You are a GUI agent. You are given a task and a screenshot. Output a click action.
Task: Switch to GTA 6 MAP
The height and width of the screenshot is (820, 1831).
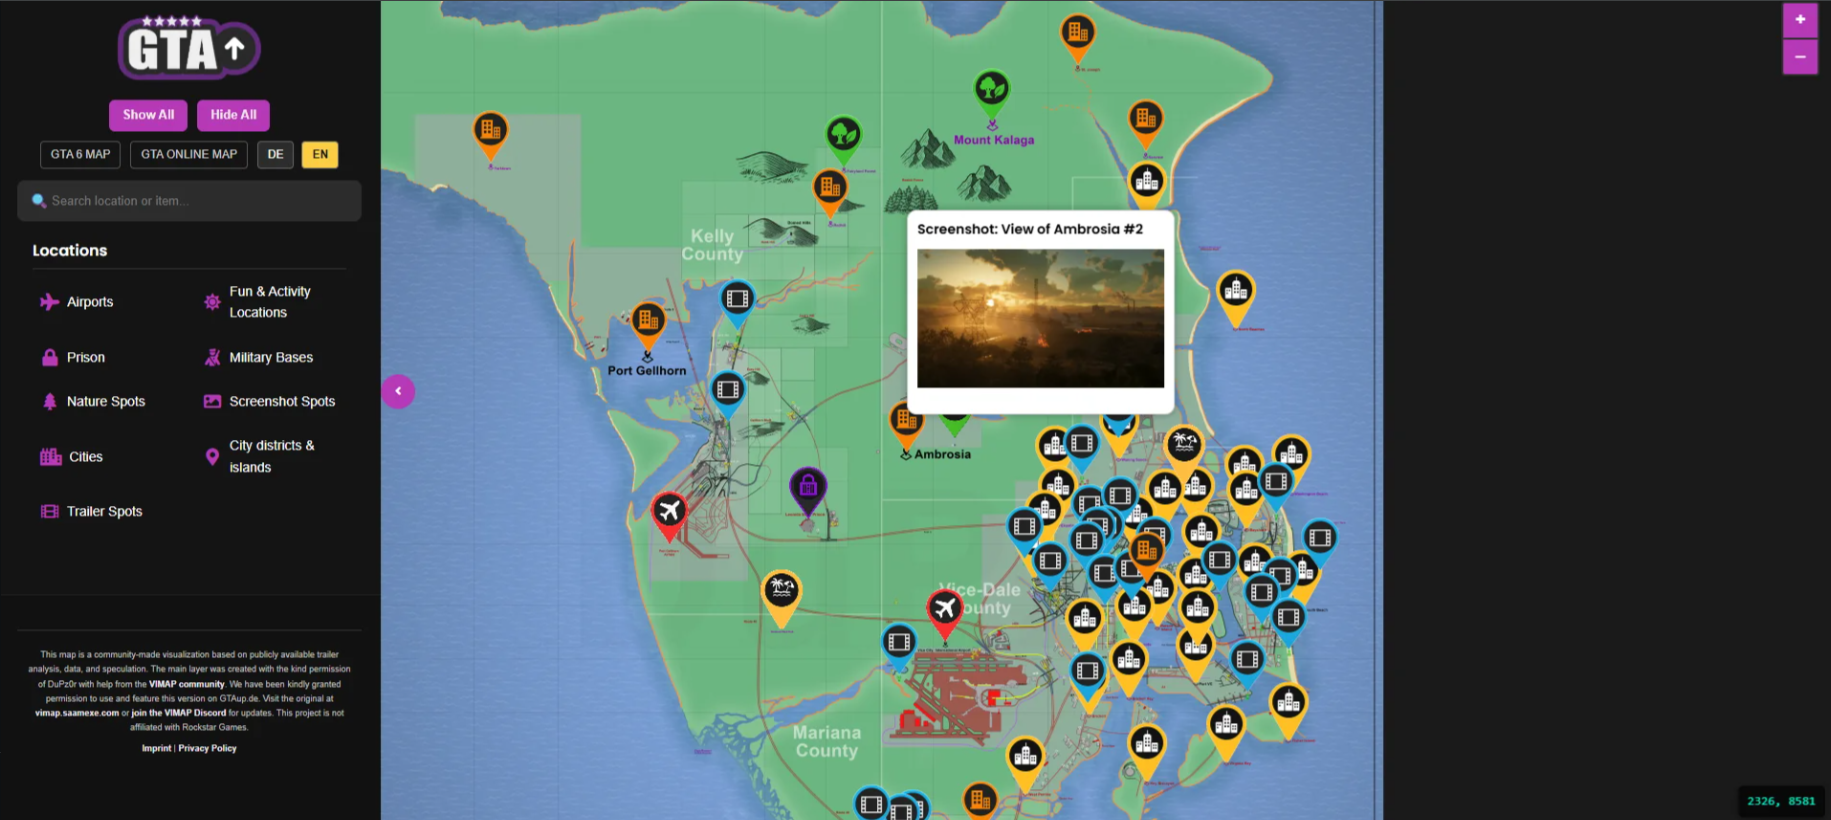click(x=80, y=154)
